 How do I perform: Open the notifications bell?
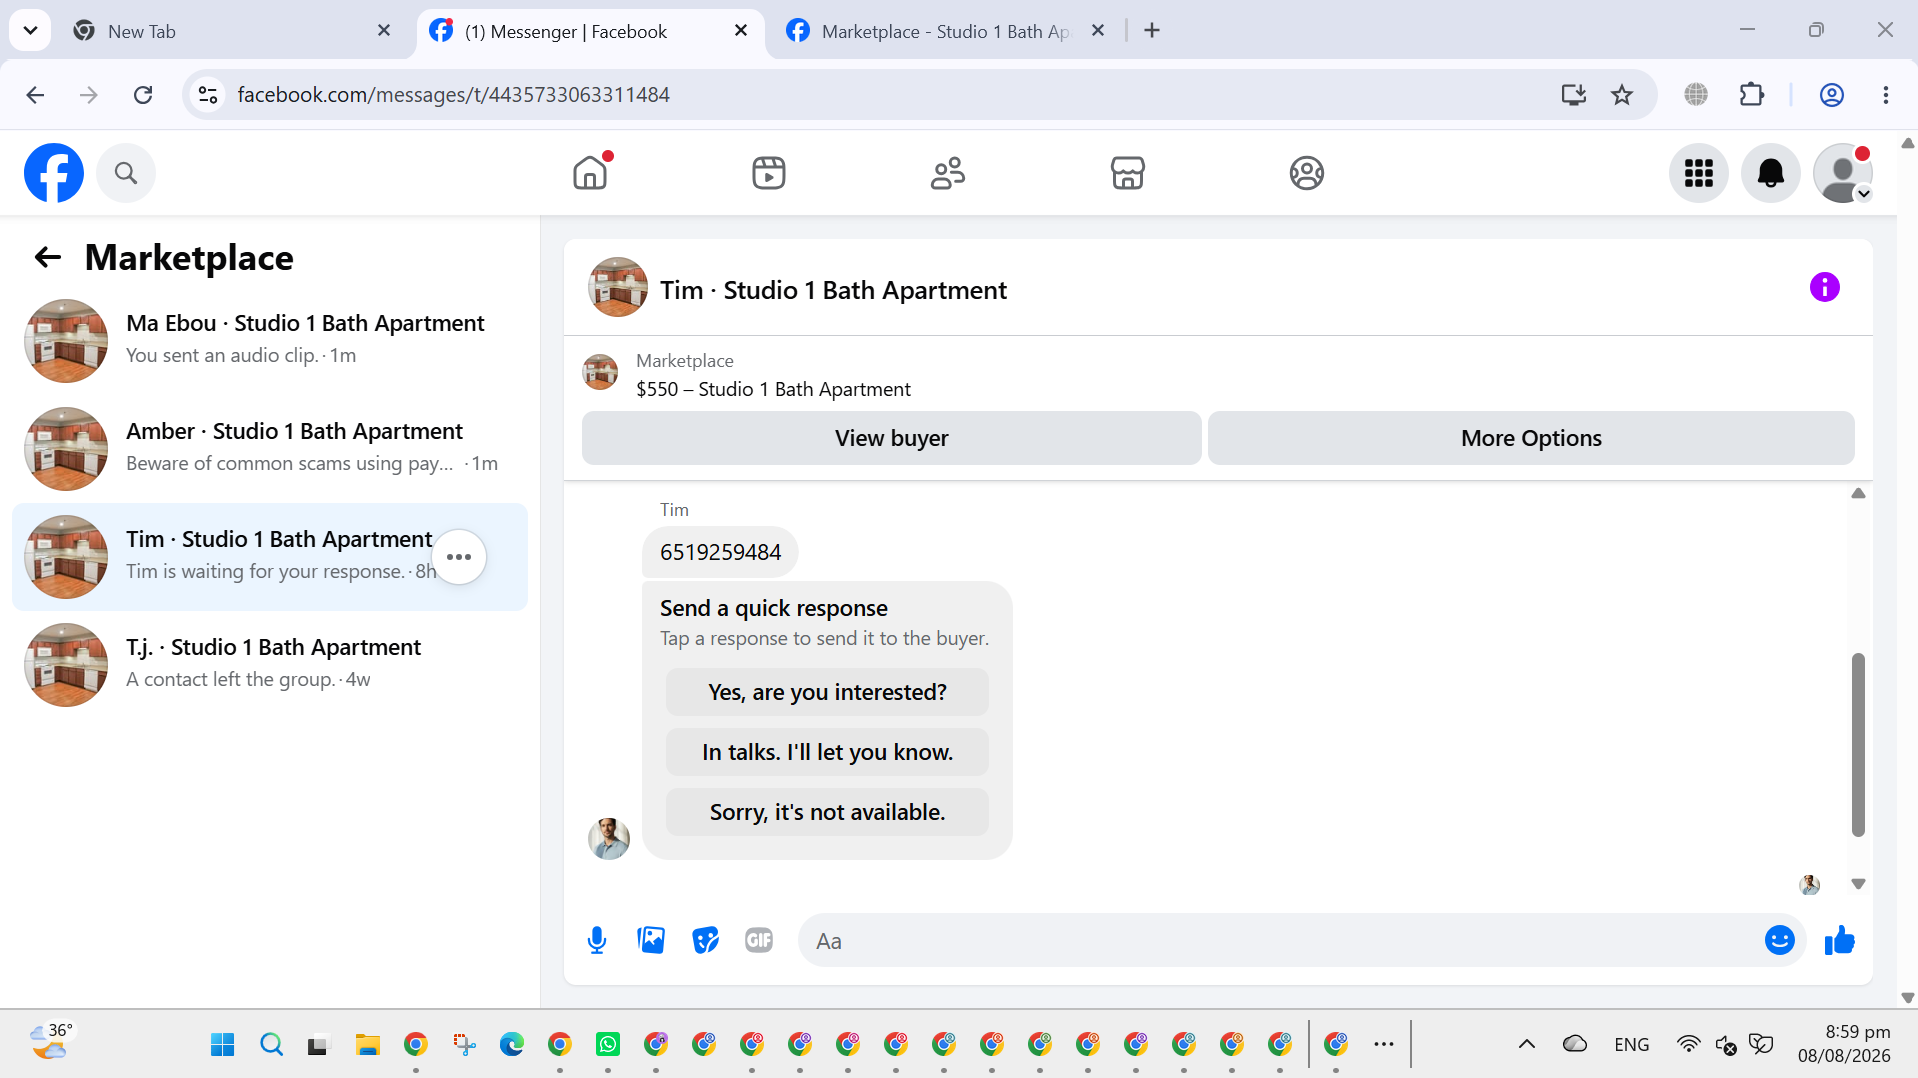coord(1771,173)
